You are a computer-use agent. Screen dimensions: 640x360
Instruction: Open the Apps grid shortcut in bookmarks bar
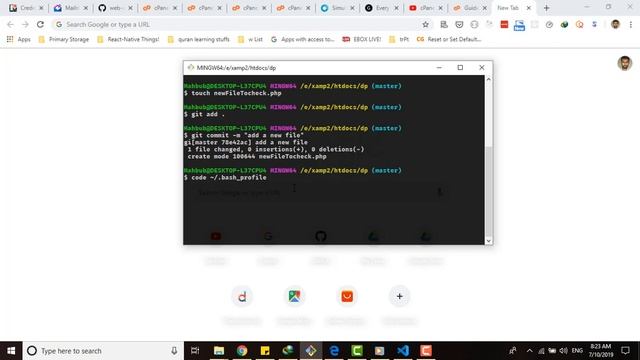click(18, 39)
